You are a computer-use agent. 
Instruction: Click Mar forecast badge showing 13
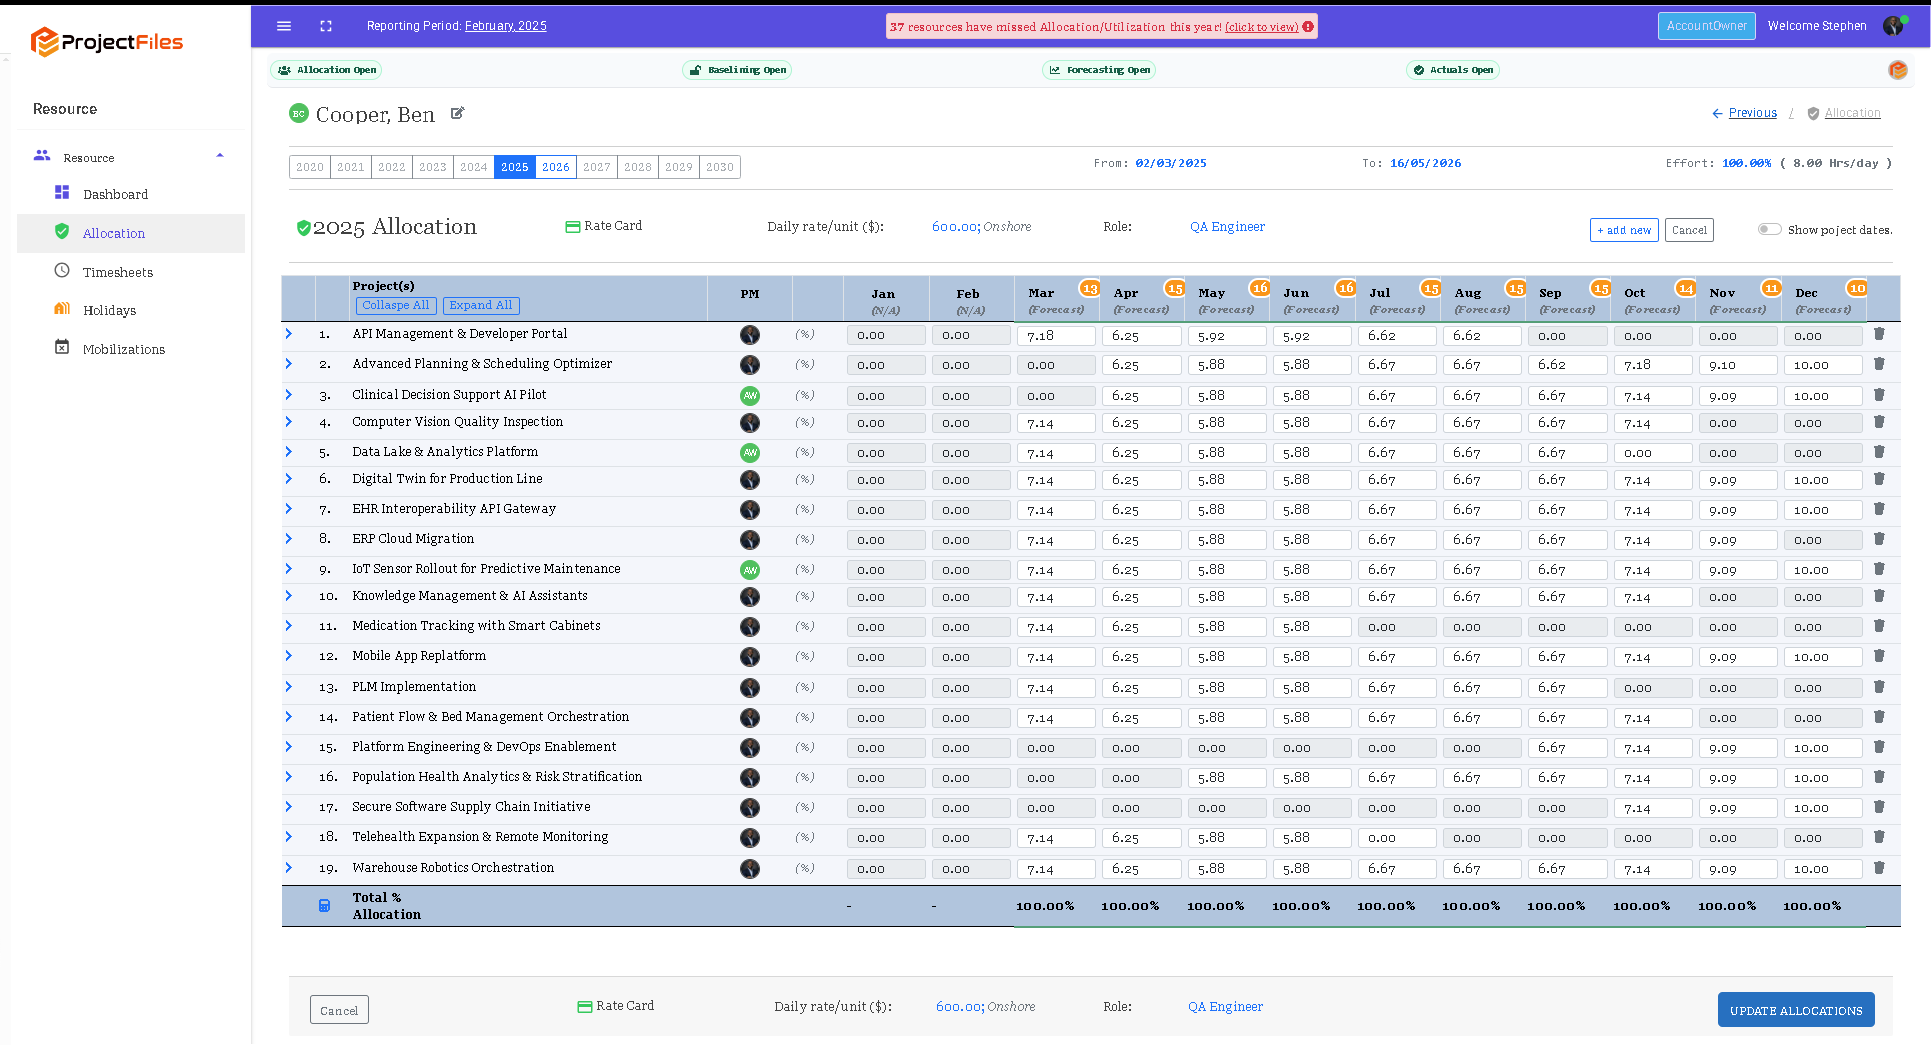click(x=1090, y=288)
